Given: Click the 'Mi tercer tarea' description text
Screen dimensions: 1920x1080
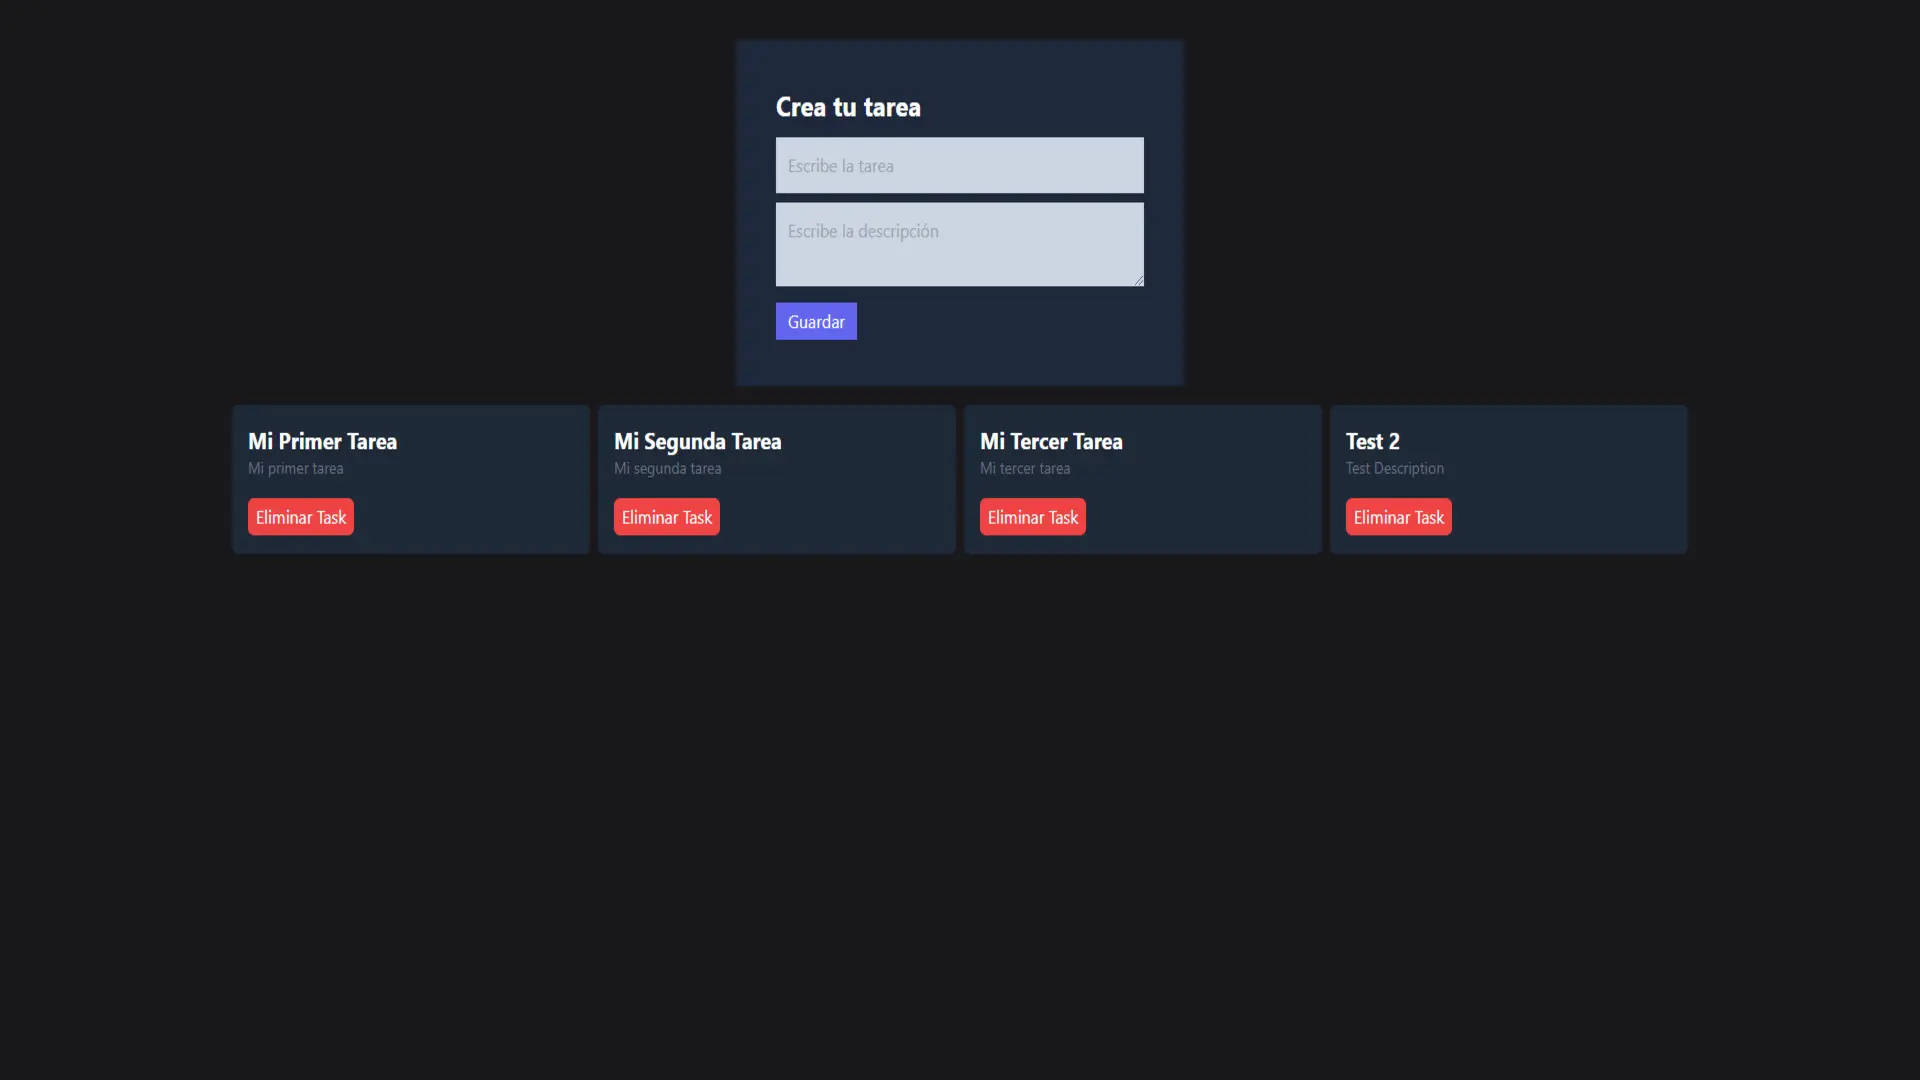Looking at the screenshot, I should click(x=1024, y=468).
